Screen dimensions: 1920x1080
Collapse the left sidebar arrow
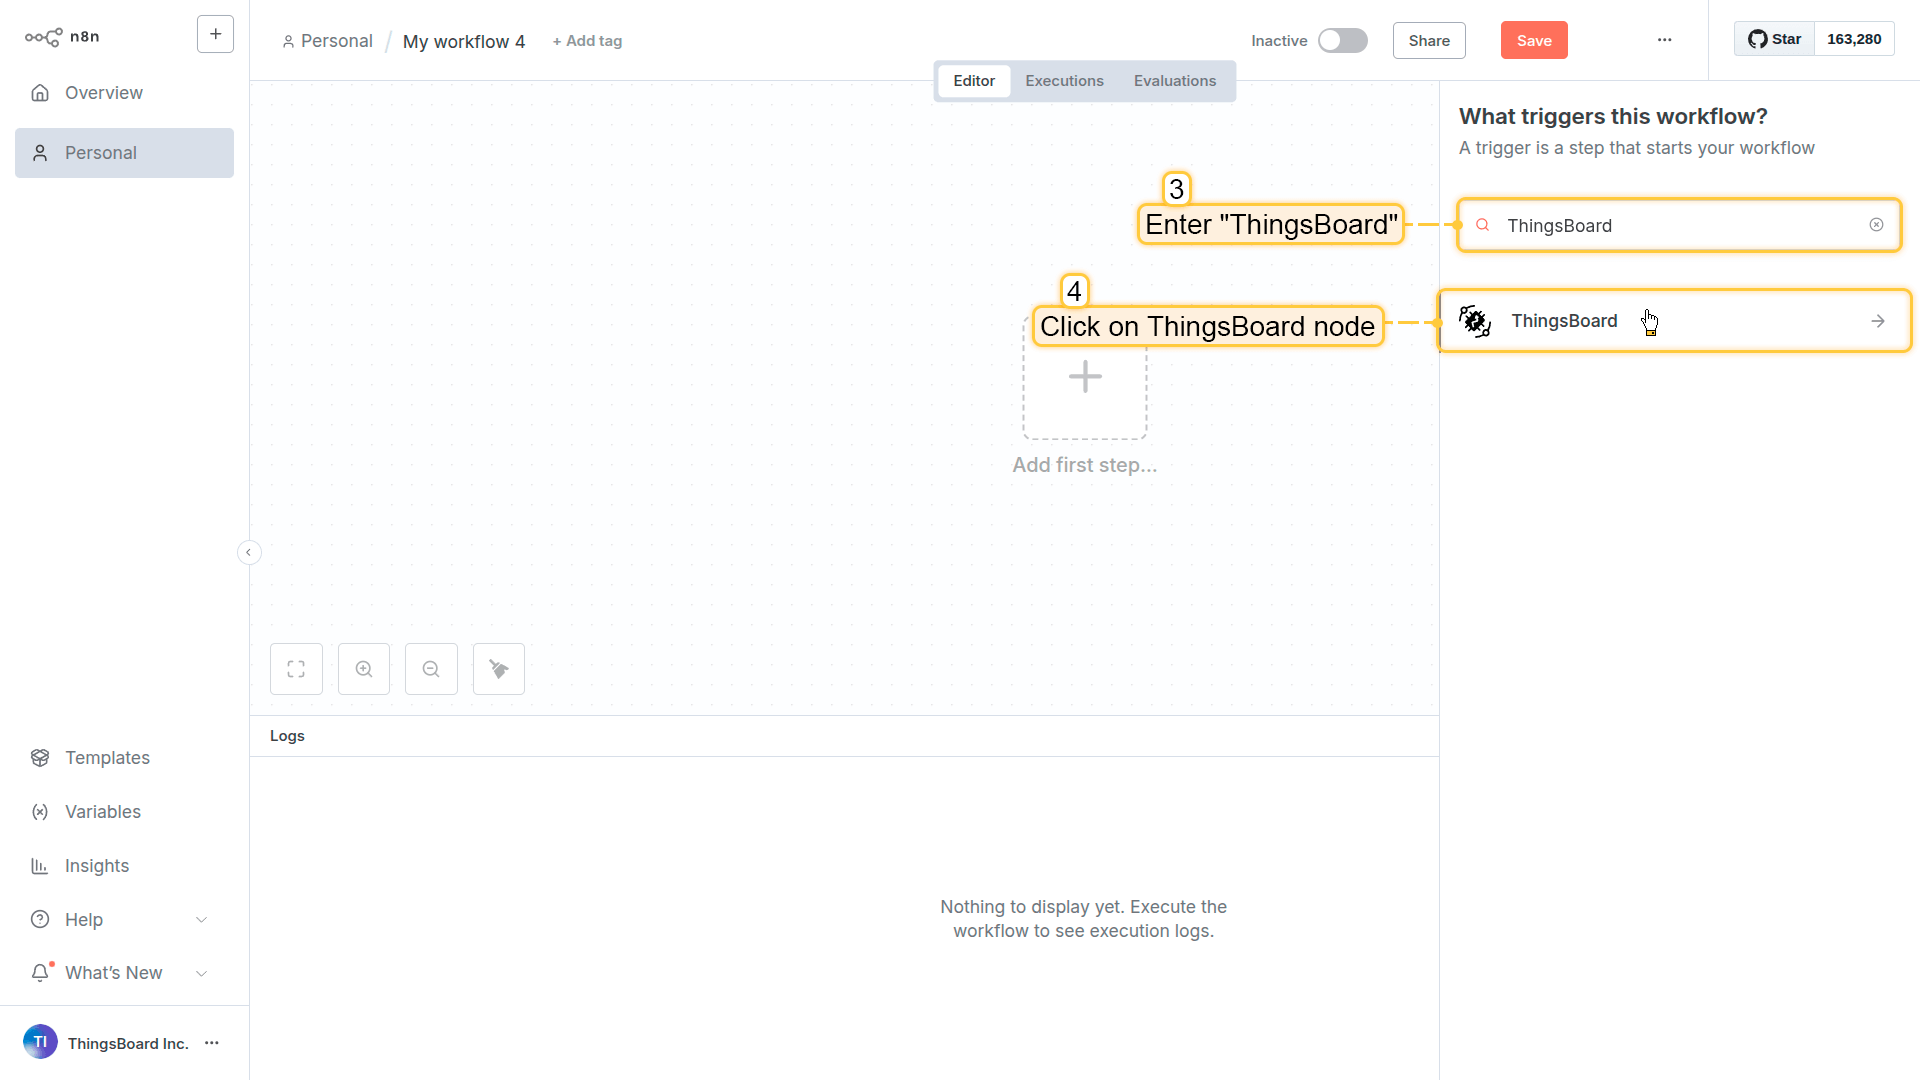[249, 552]
